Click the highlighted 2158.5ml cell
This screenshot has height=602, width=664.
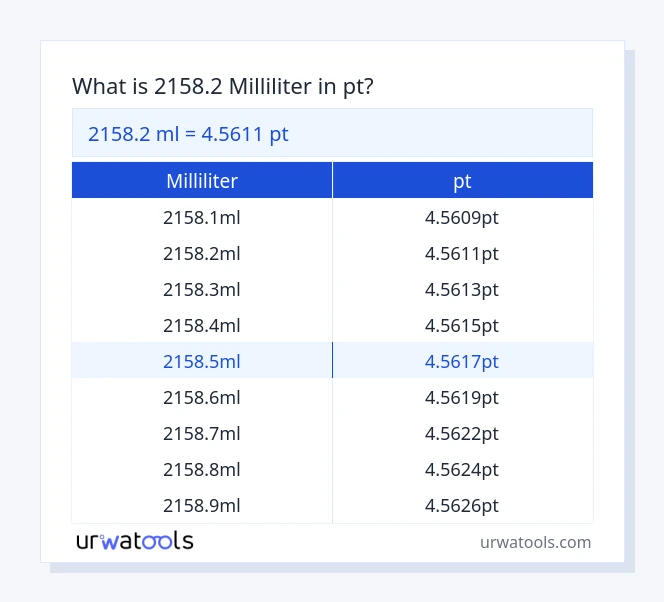202,361
